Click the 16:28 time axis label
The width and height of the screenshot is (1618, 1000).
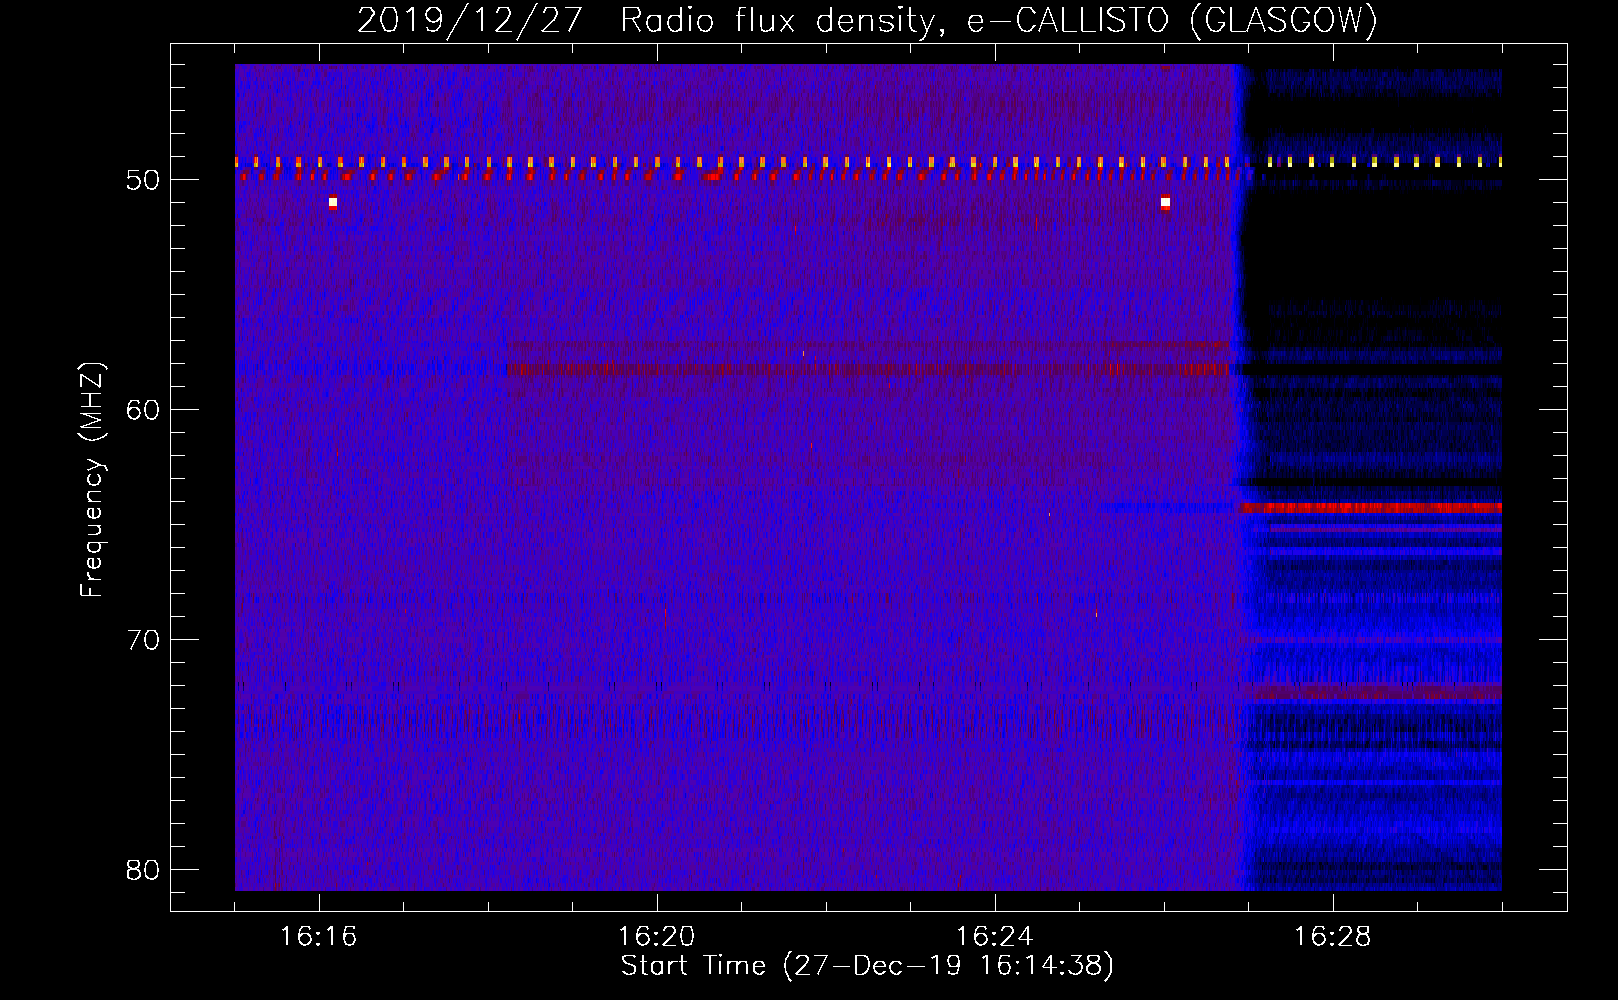[1333, 937]
